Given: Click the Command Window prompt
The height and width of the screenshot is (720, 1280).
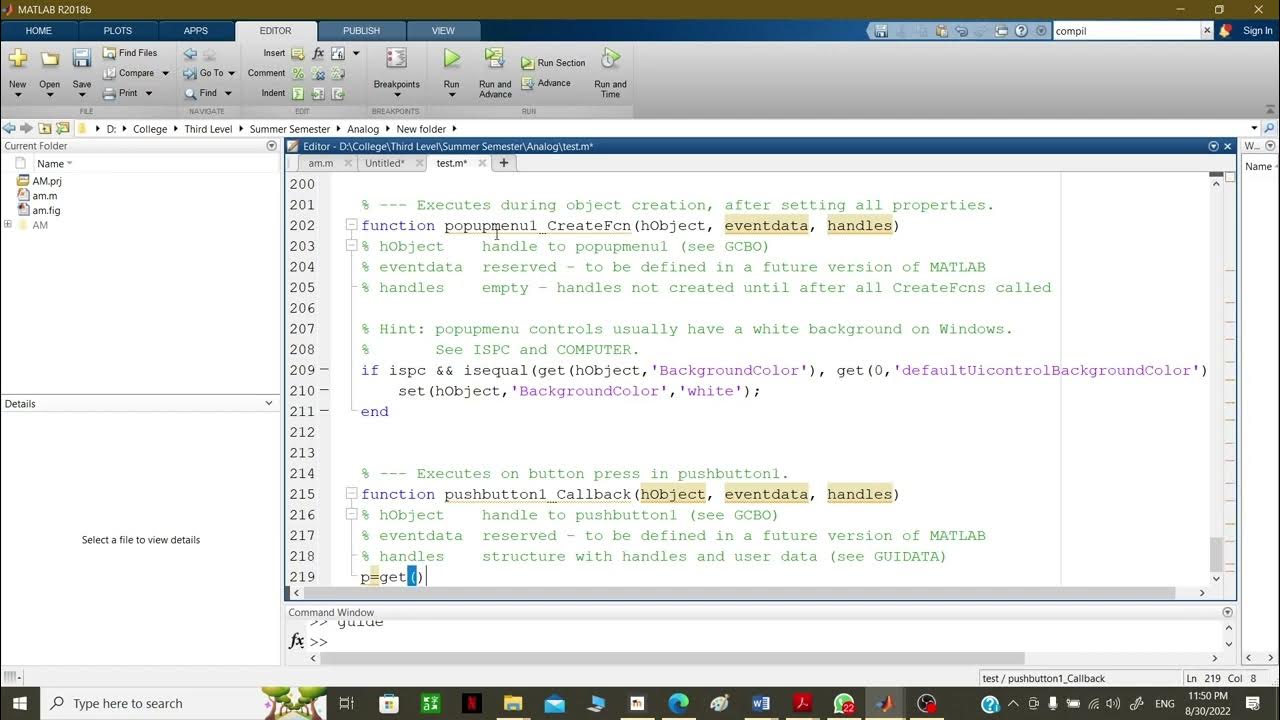Looking at the screenshot, I should tap(319, 642).
